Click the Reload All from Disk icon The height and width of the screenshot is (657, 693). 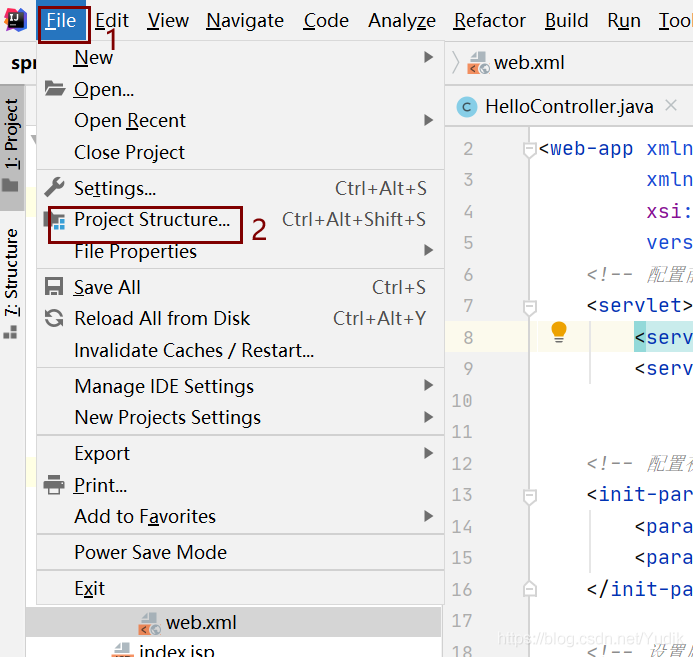pos(55,318)
